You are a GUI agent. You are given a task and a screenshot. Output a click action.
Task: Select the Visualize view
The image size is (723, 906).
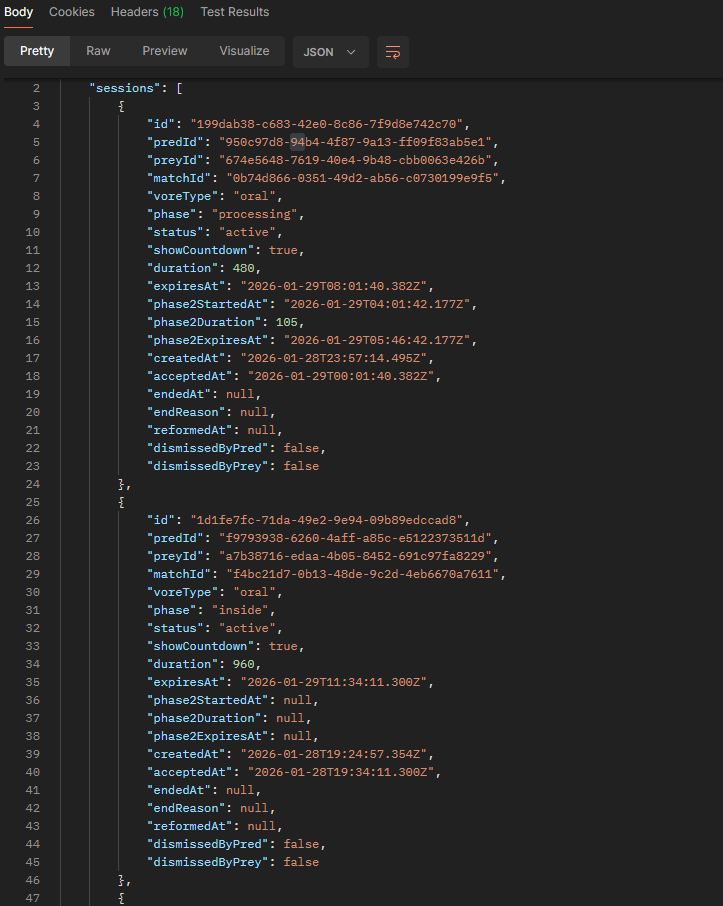pos(244,51)
